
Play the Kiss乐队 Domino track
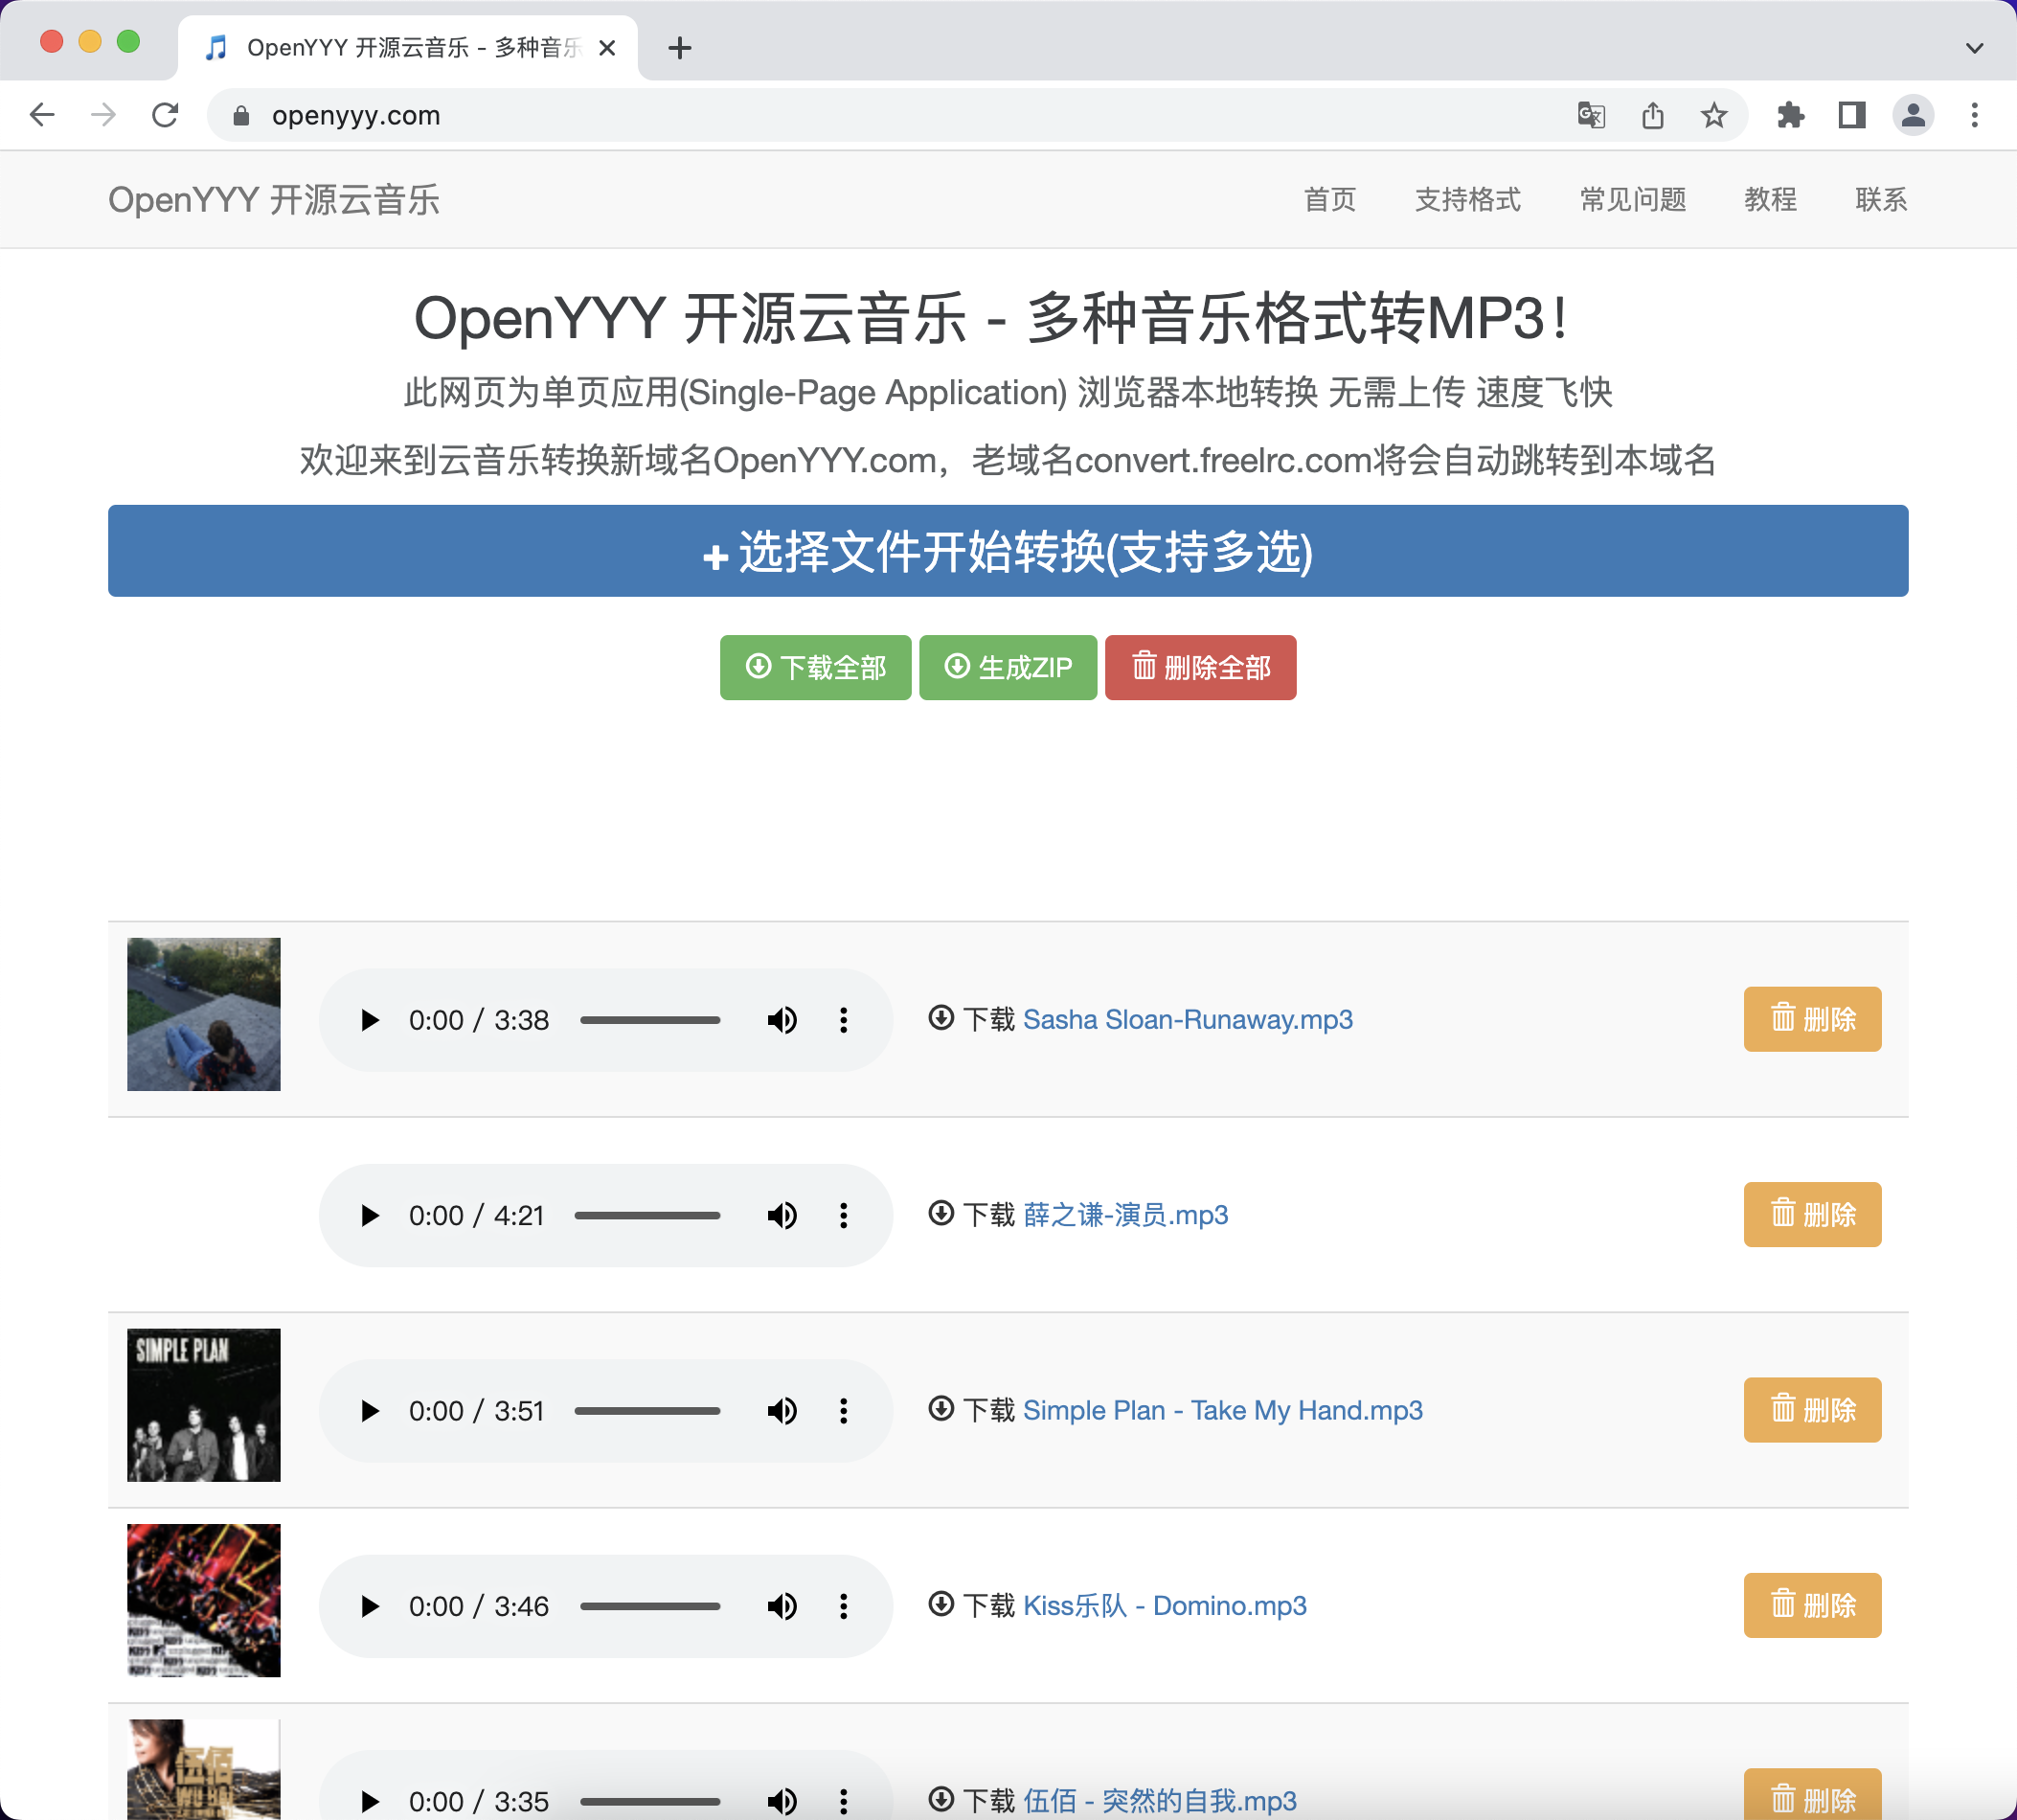[x=369, y=1606]
